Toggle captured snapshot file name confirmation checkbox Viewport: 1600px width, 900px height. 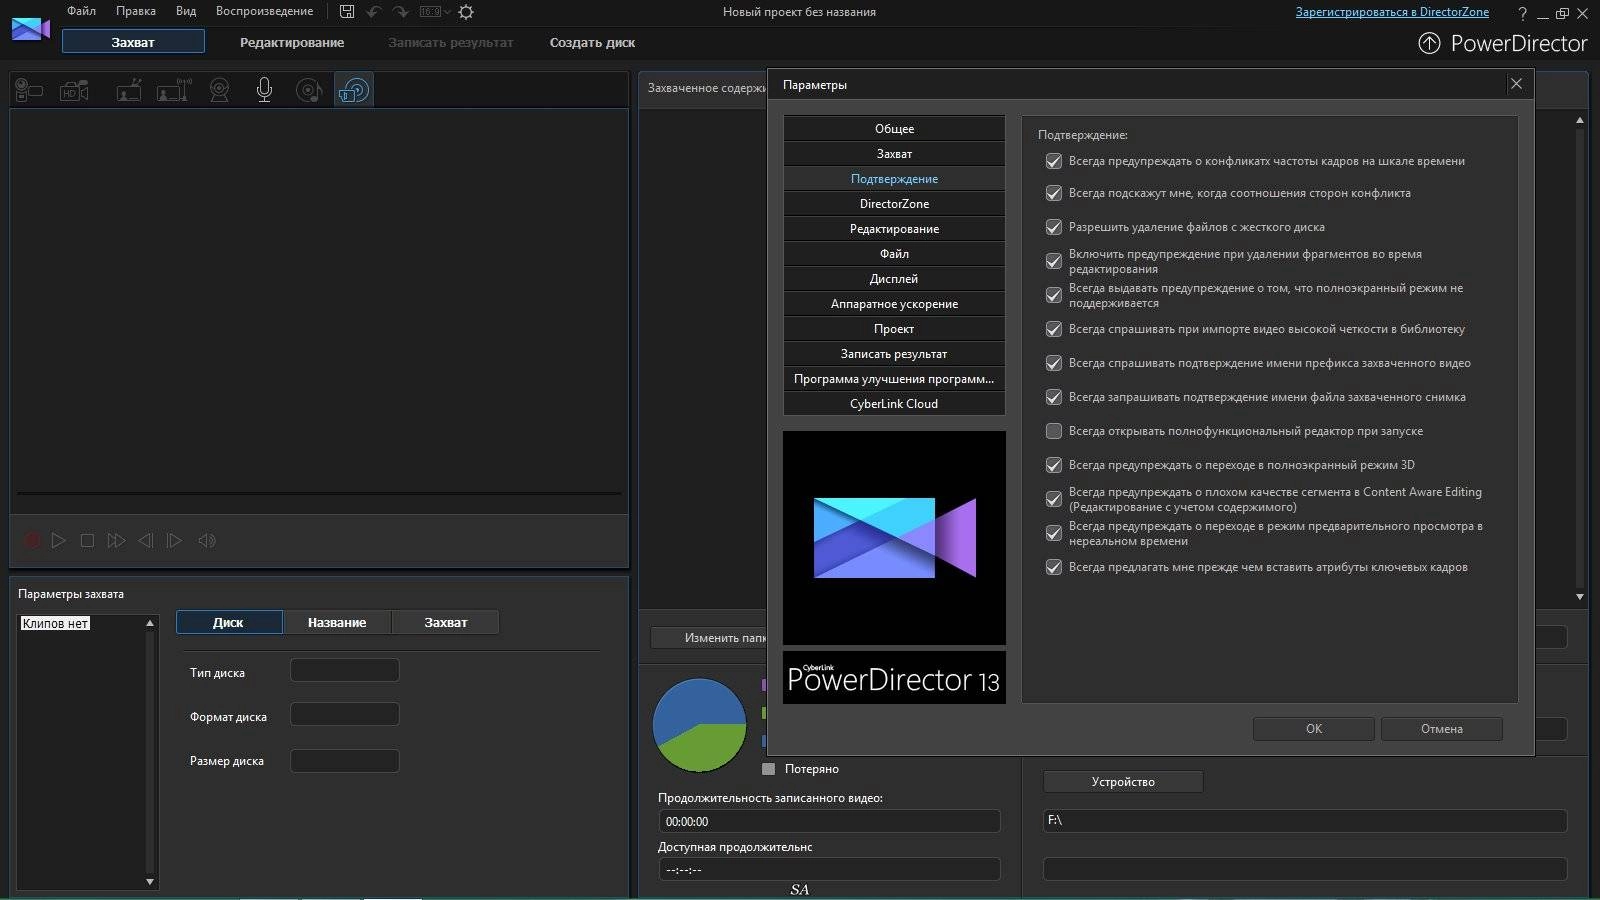(x=1053, y=397)
